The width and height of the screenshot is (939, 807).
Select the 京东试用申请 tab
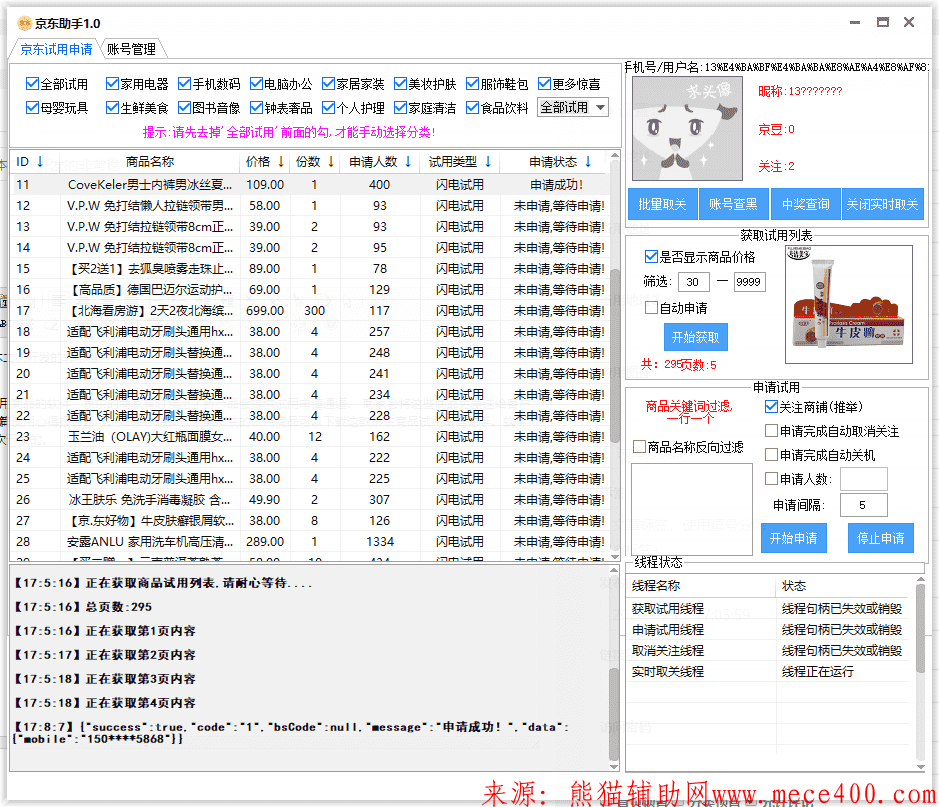pyautogui.click(x=56, y=49)
